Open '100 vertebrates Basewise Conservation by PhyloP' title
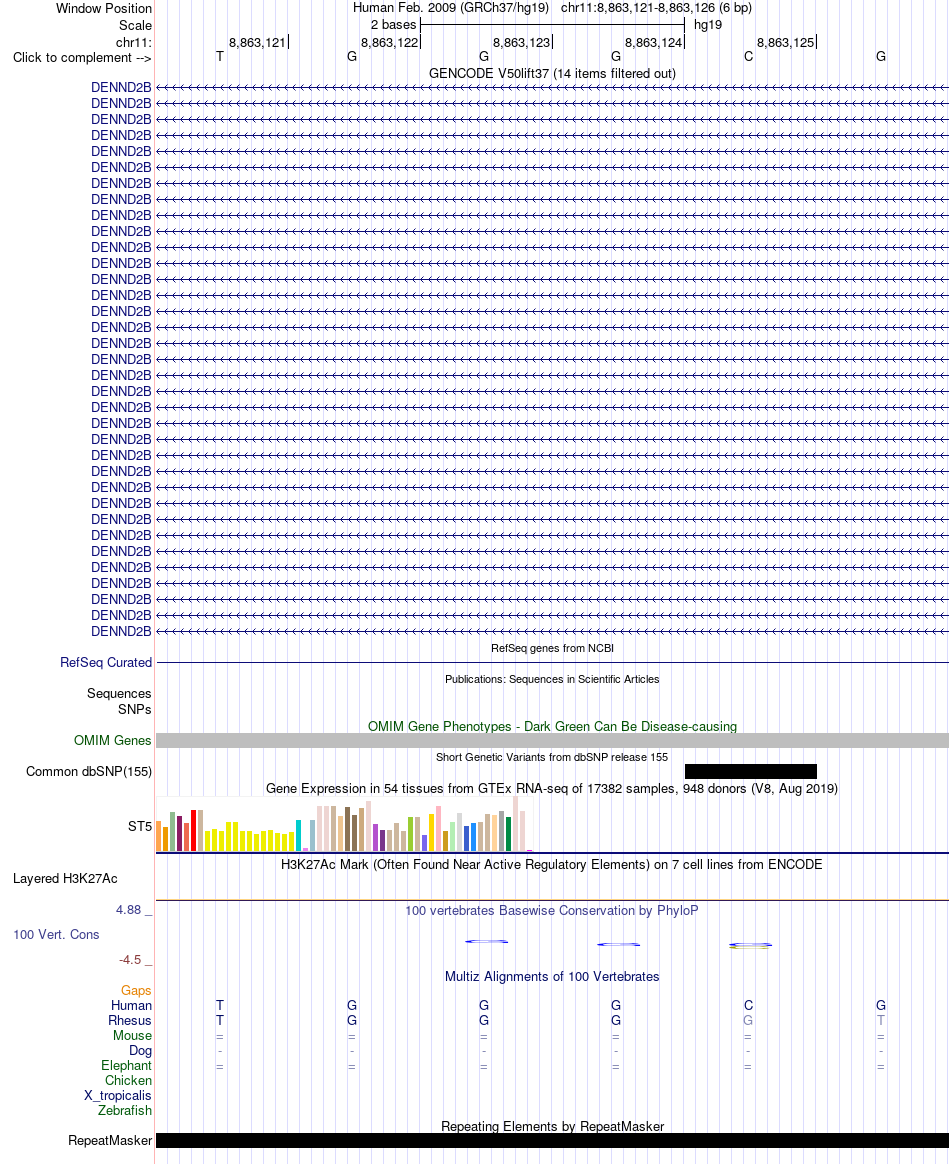The width and height of the screenshot is (950, 1164). pos(552,910)
